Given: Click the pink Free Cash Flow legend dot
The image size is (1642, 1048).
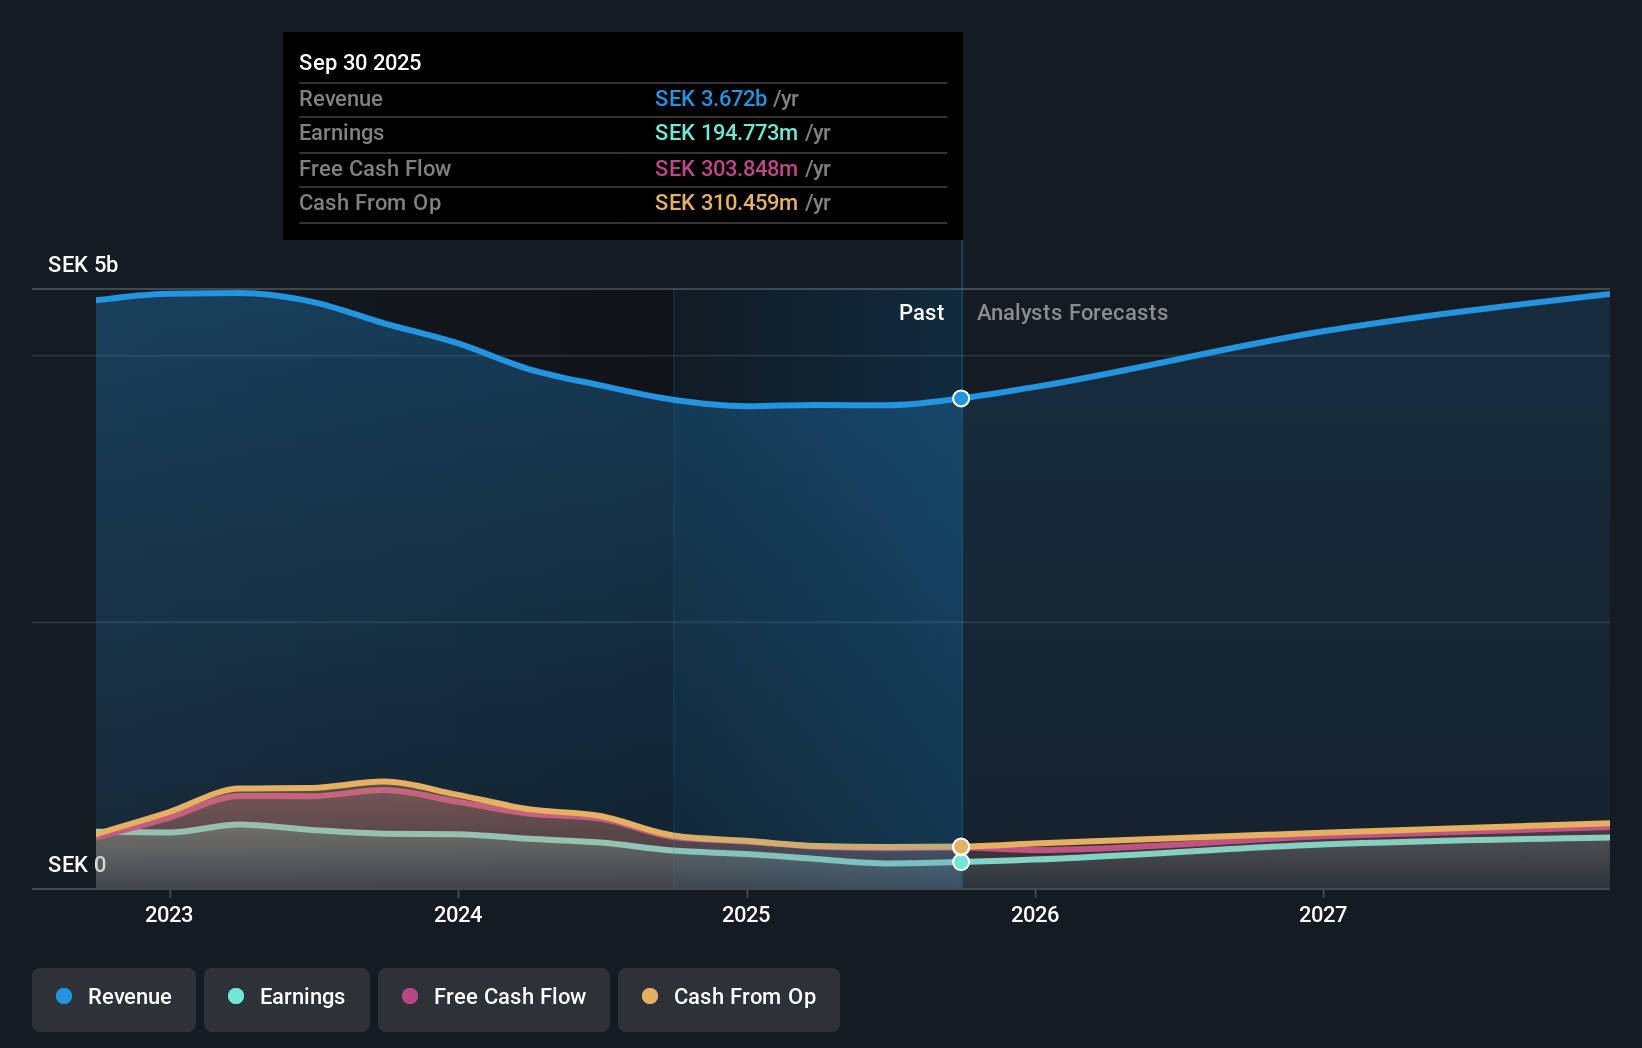Looking at the screenshot, I should click(x=408, y=998).
